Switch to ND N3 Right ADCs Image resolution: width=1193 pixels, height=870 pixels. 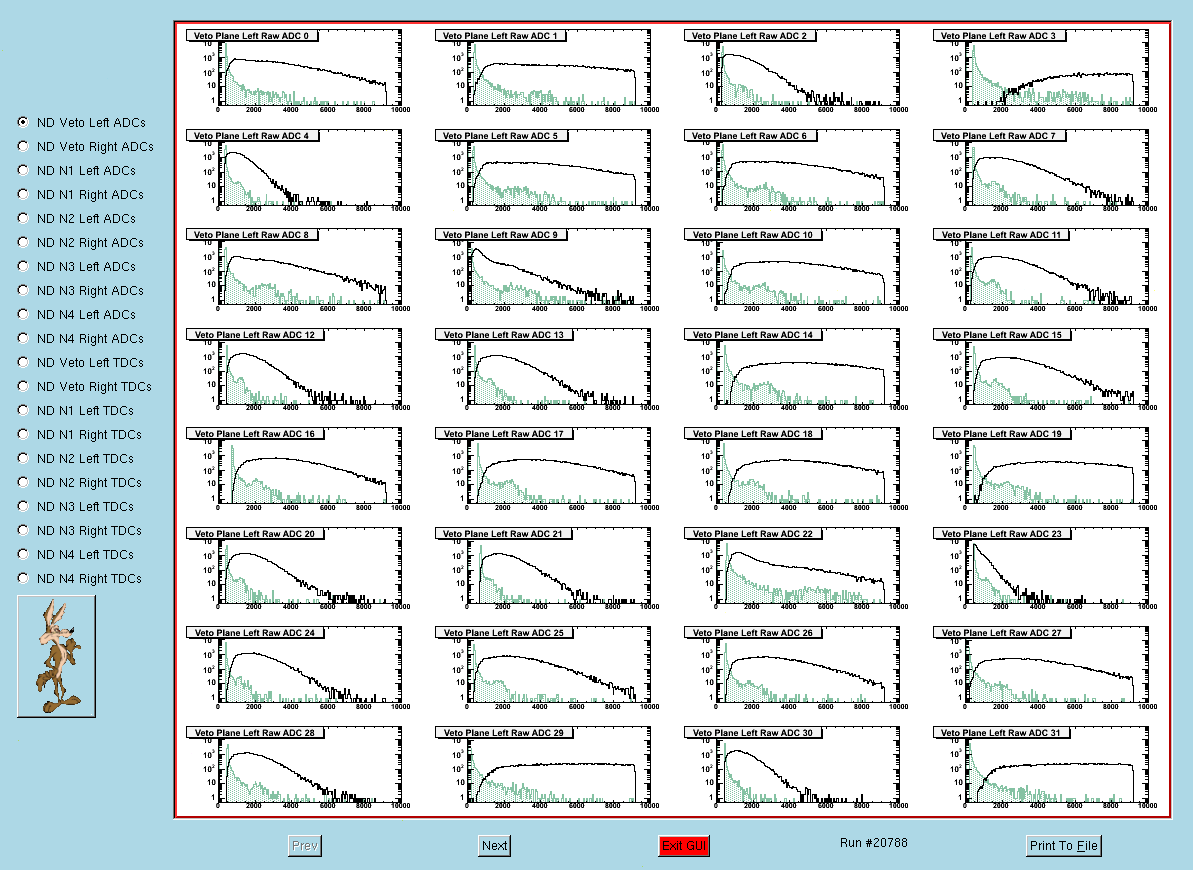(x=24, y=290)
